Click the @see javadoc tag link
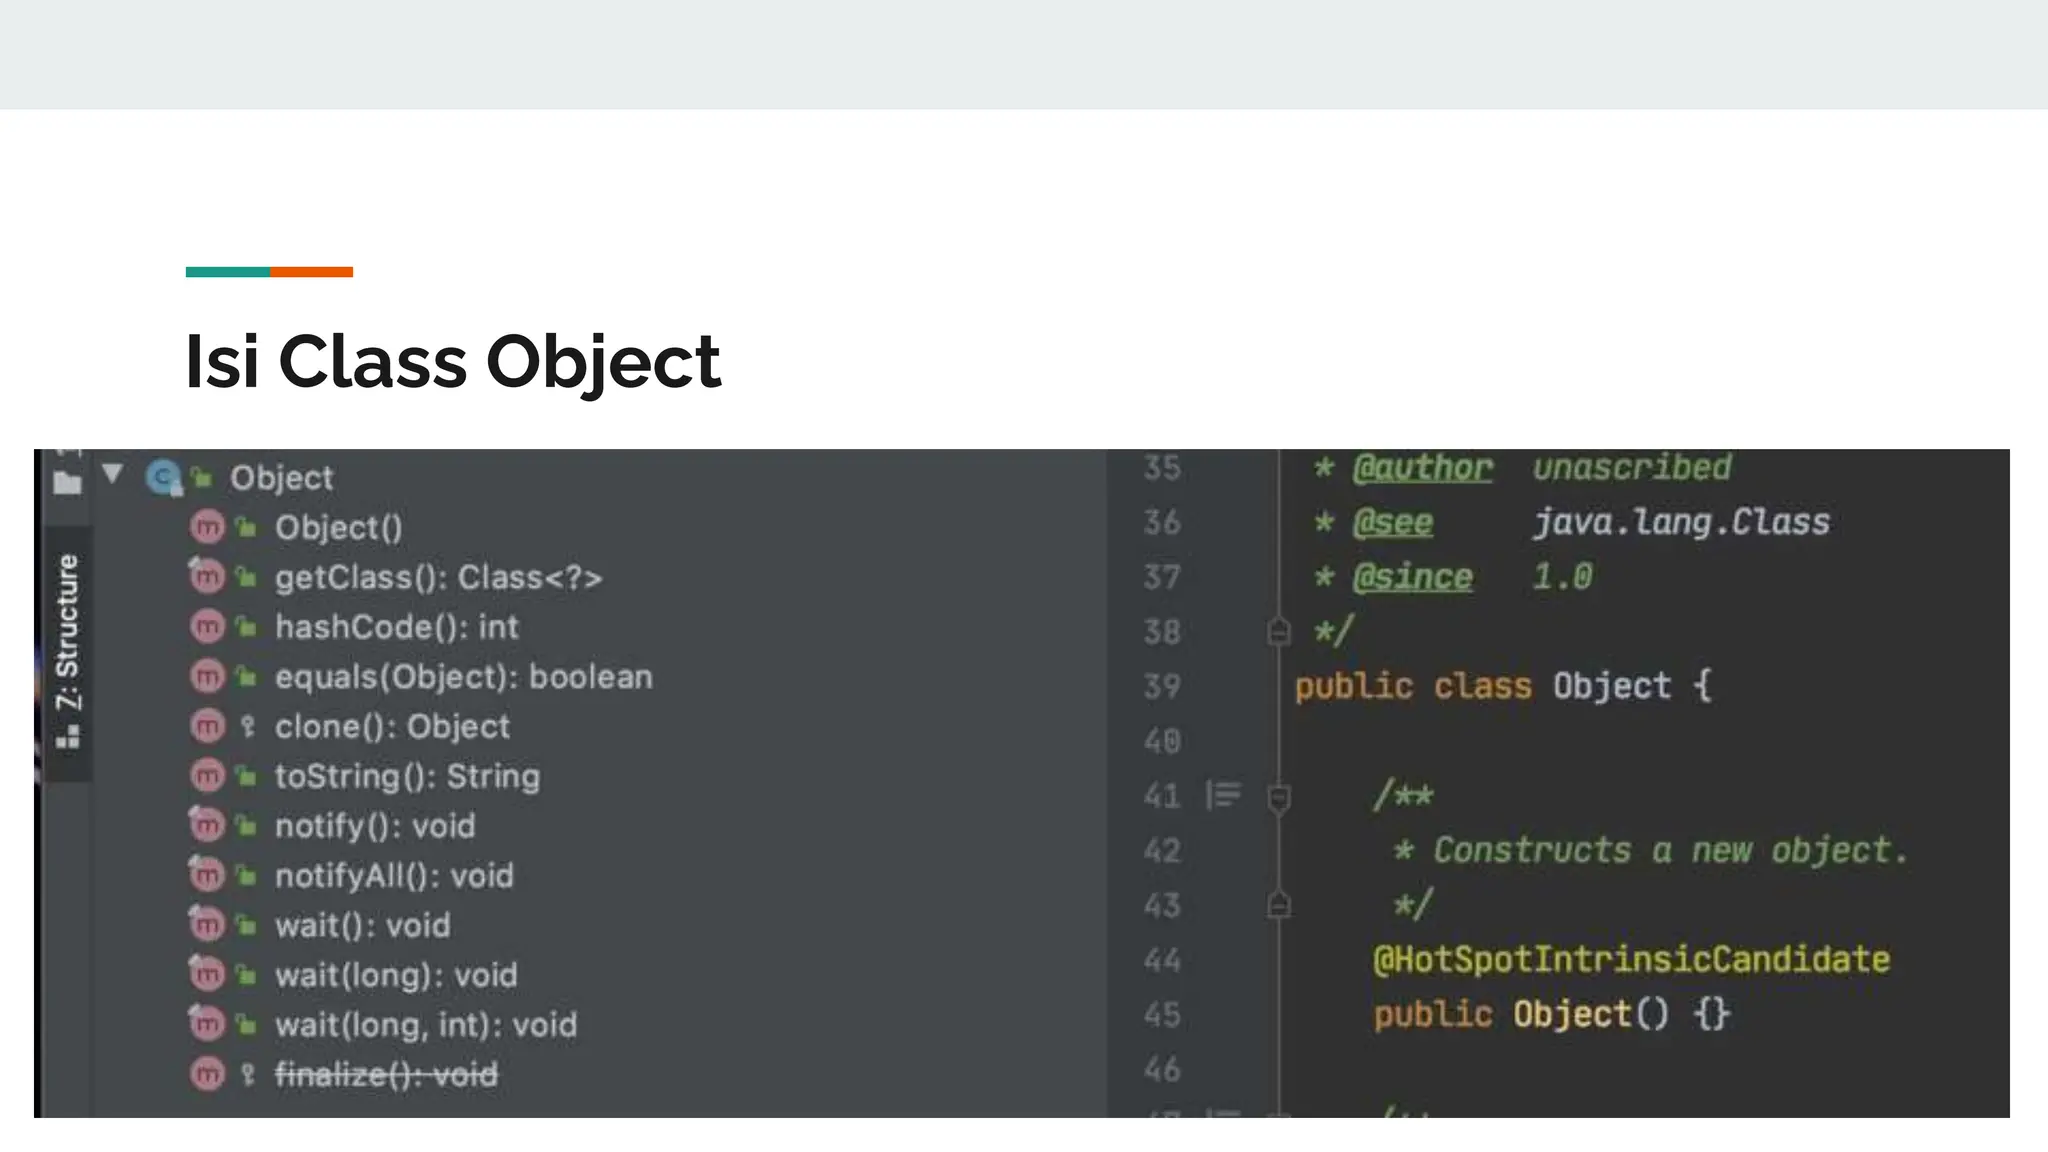The image size is (2048, 1152). point(1392,522)
